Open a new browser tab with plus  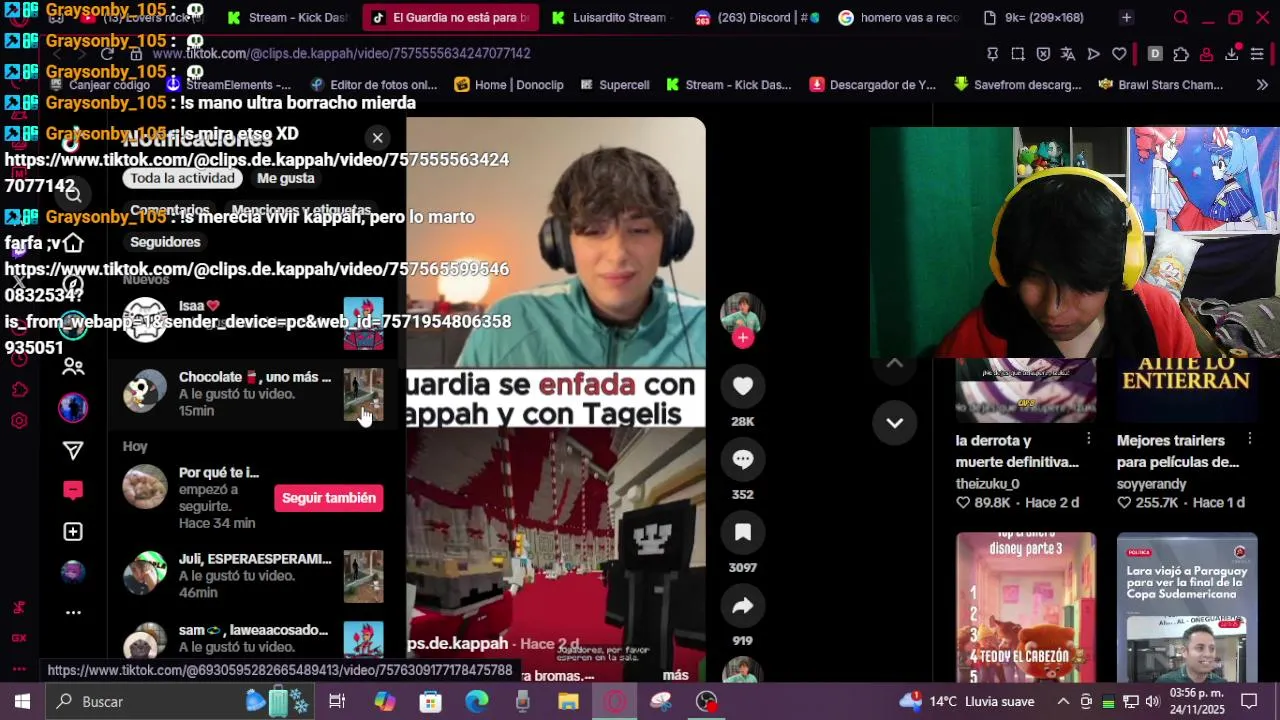pos(1126,18)
